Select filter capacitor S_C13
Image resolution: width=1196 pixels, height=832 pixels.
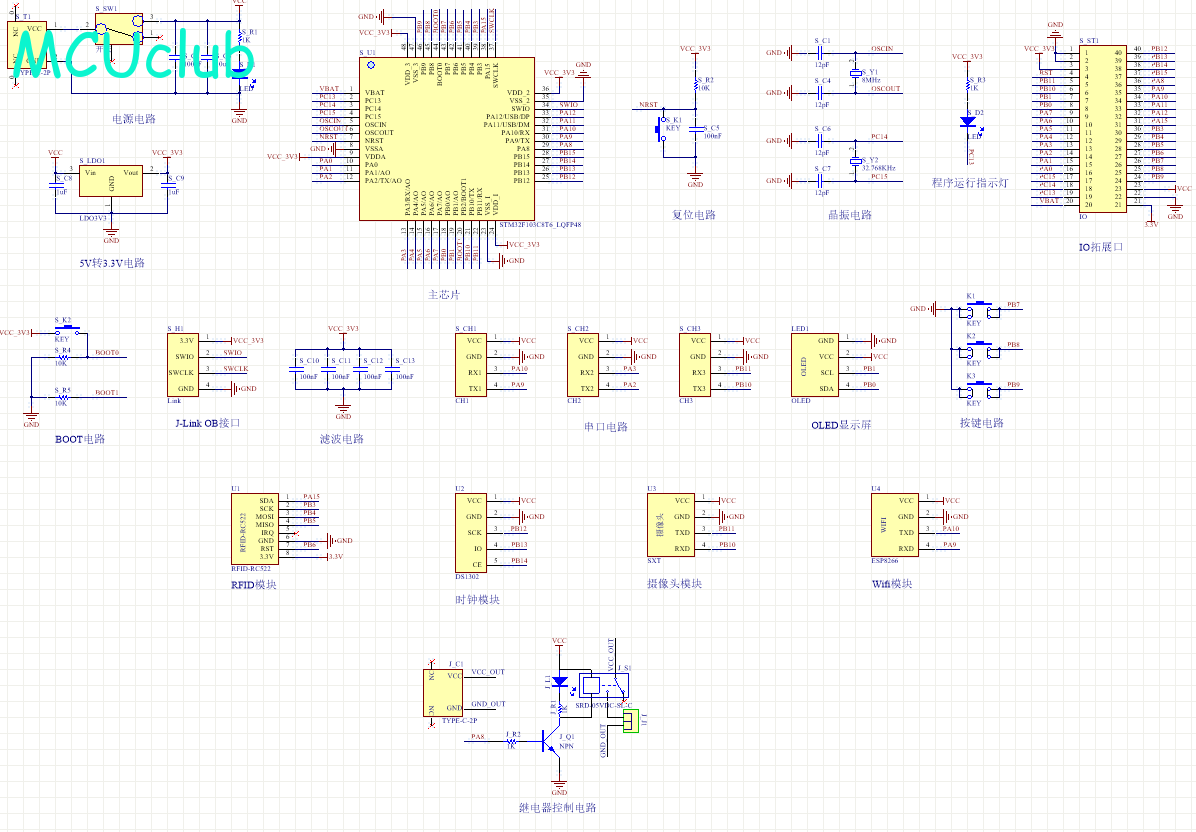point(392,368)
